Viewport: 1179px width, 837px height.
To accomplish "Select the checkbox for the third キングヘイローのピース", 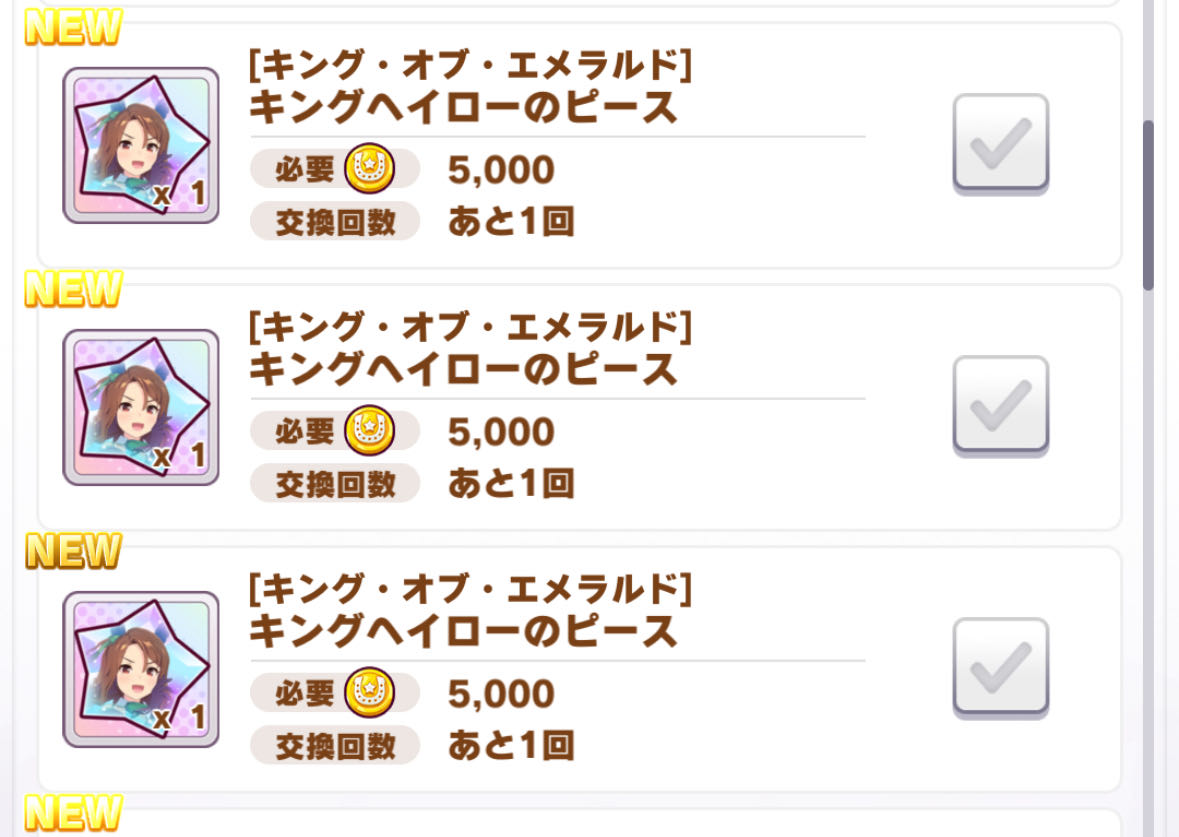I will pyautogui.click(x=1000, y=667).
